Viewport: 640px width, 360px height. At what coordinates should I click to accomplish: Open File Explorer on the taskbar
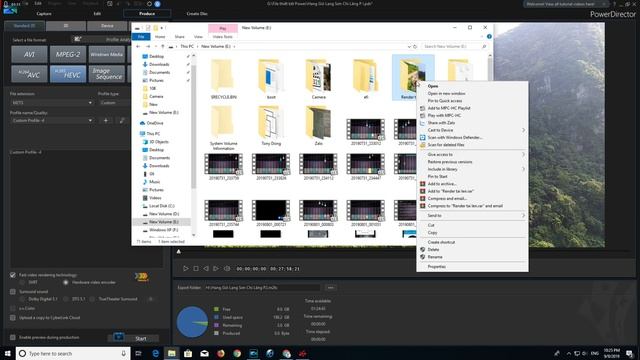click(x=172, y=353)
